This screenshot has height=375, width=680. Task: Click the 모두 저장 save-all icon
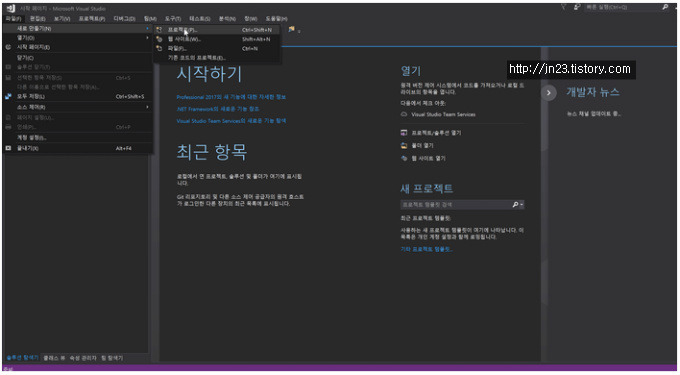point(8,96)
